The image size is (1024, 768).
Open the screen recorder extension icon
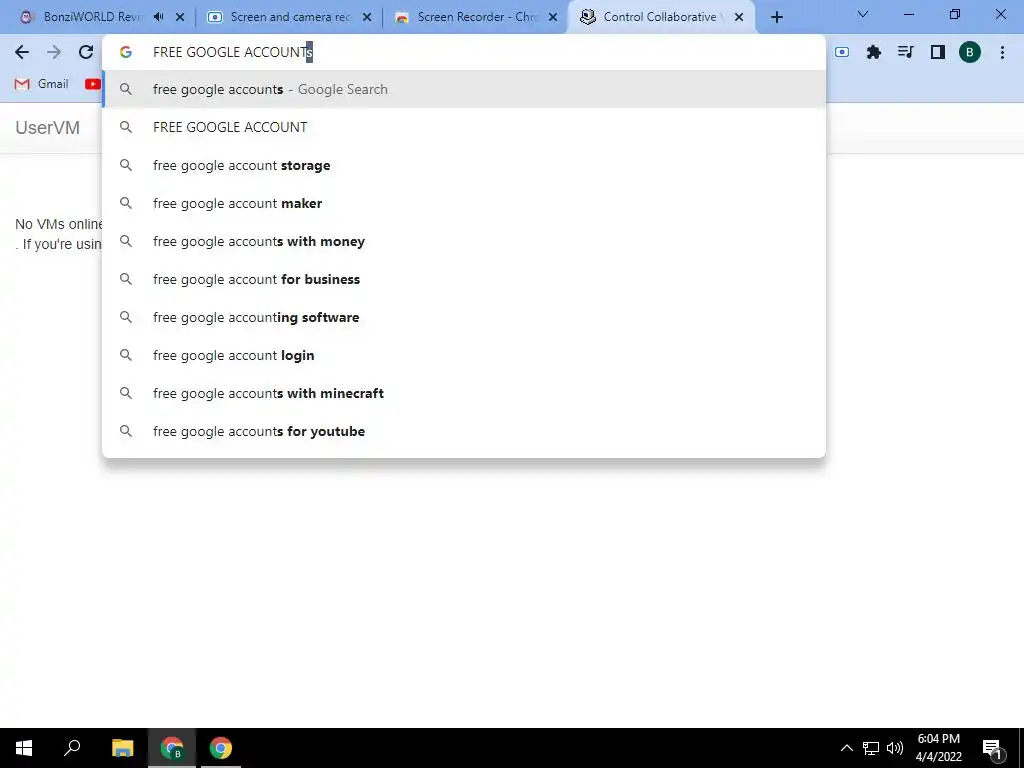coord(842,52)
